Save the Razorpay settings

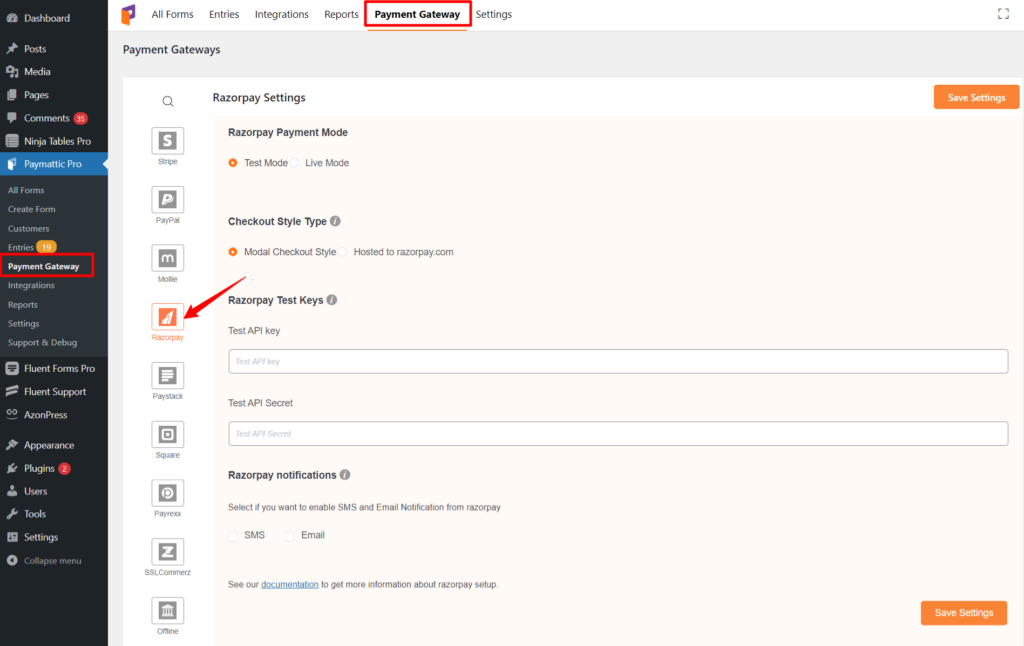(975, 97)
